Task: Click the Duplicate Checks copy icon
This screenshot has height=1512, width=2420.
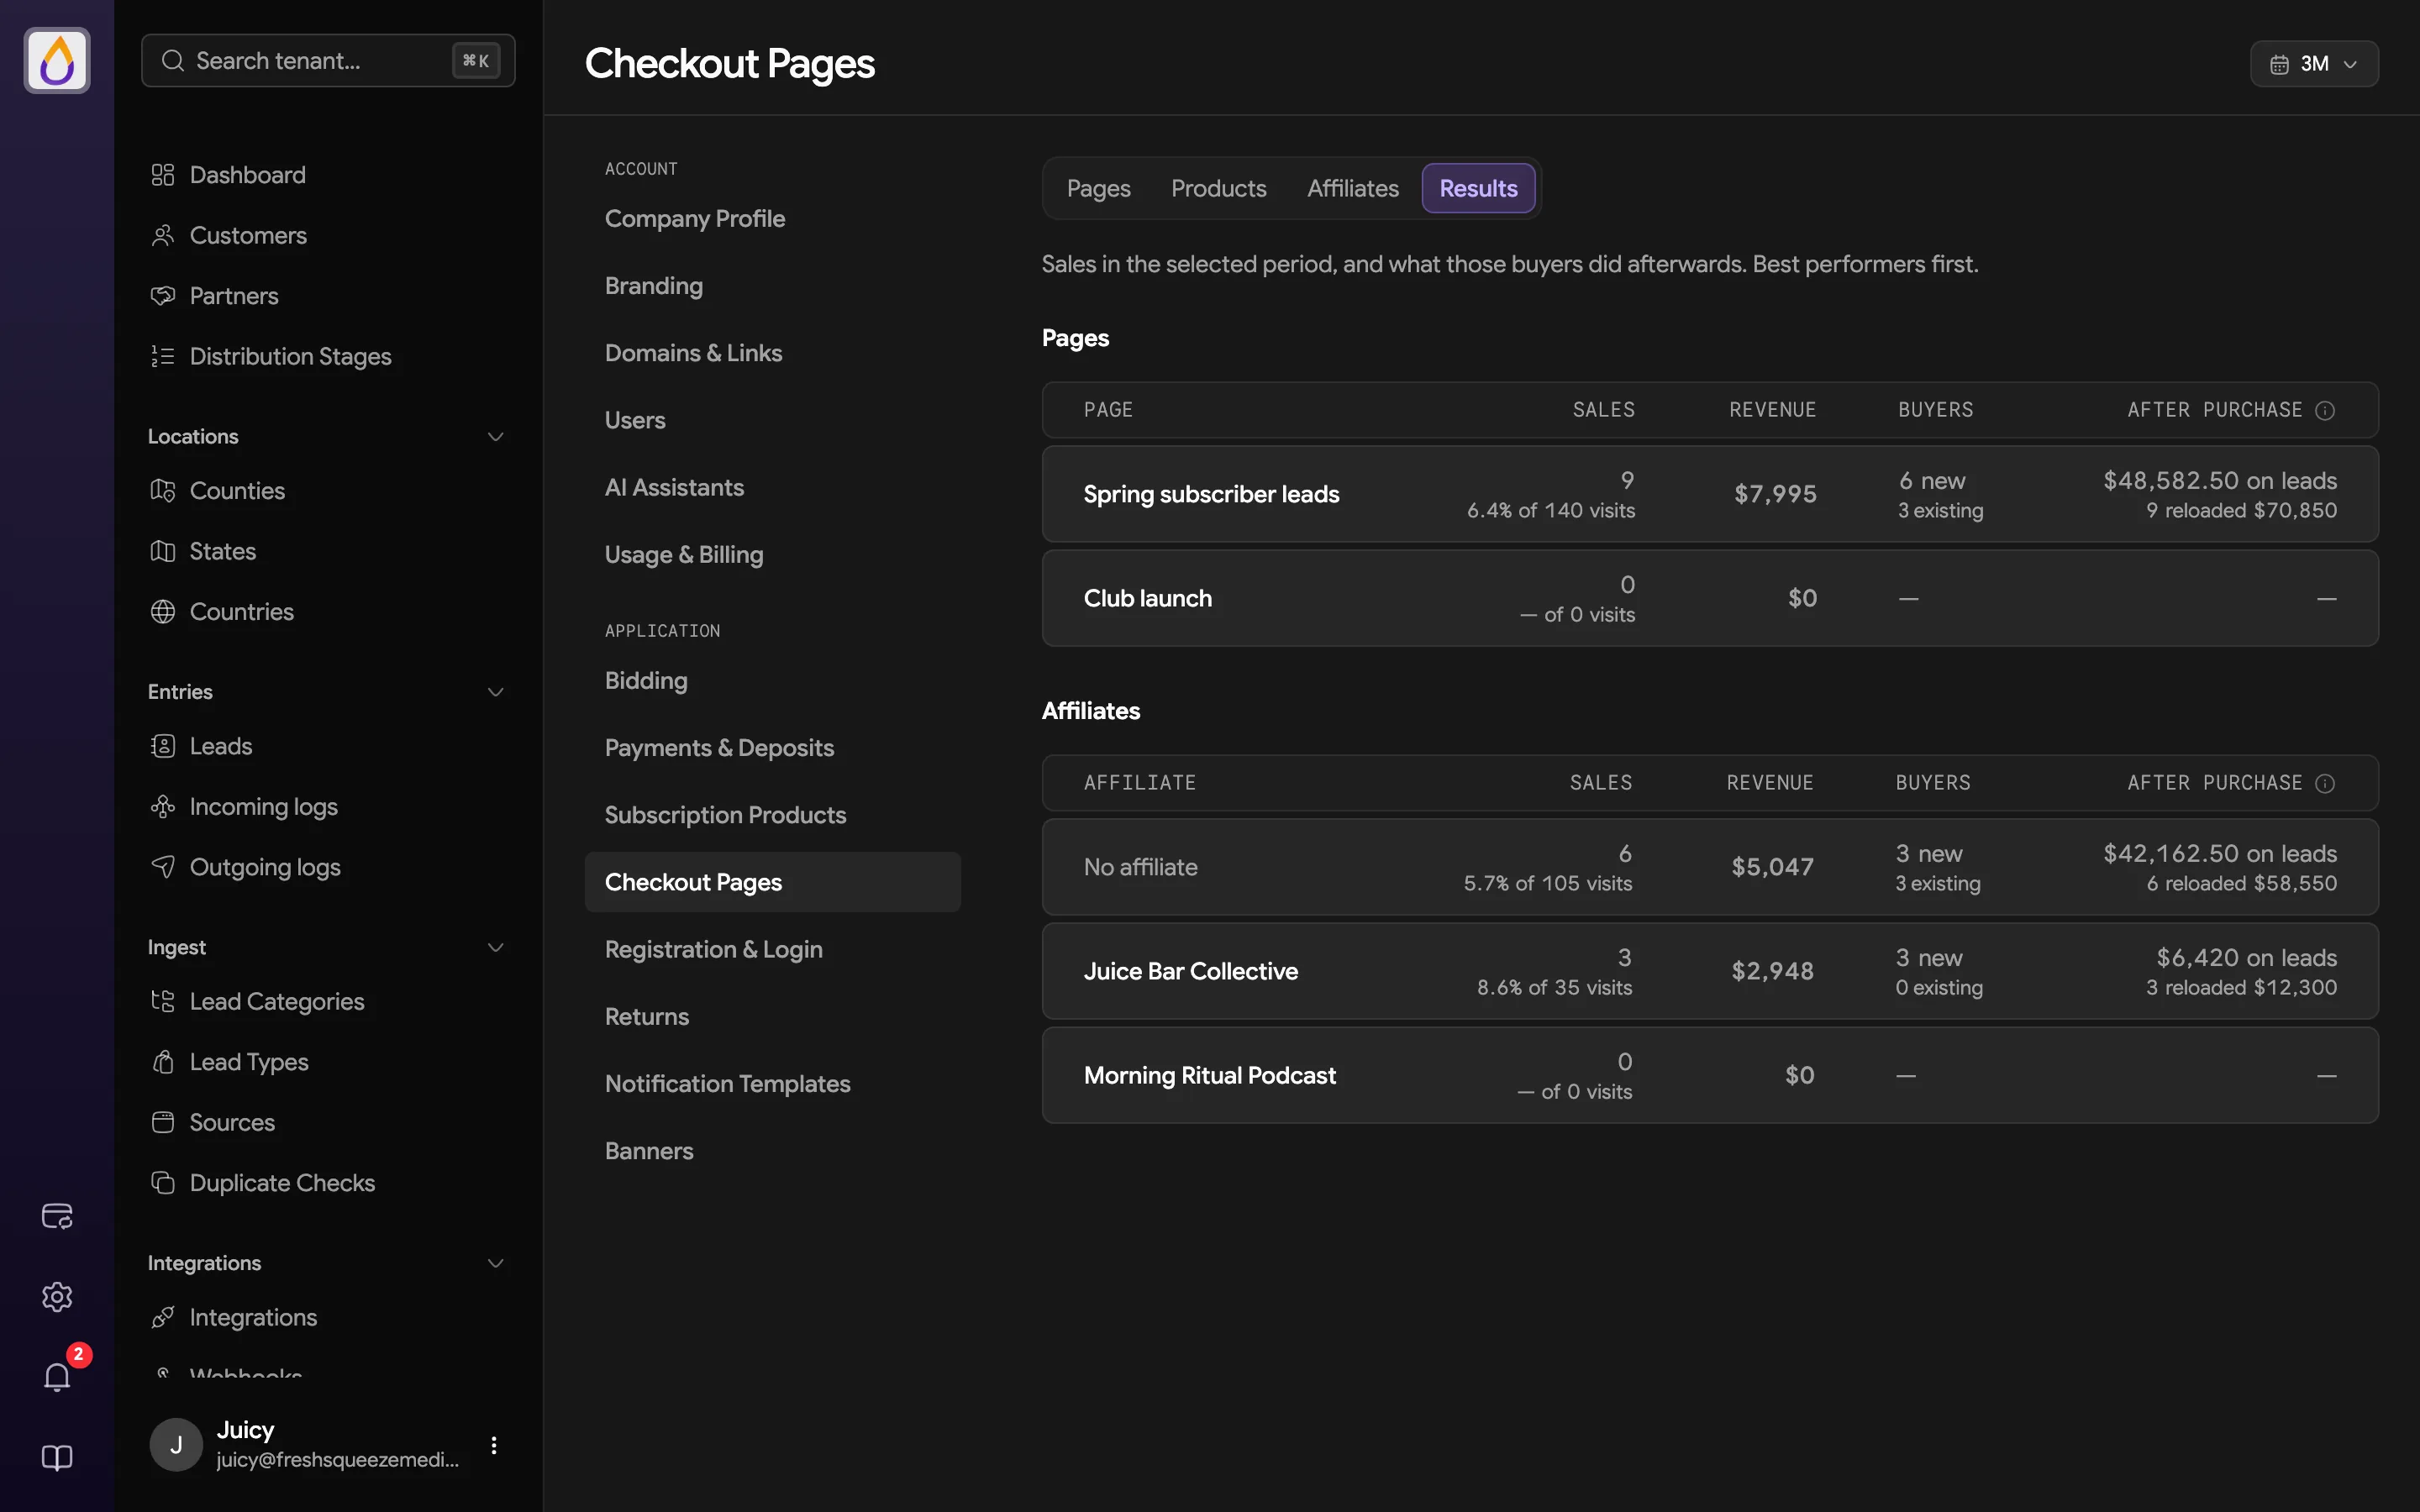Action: tap(163, 1183)
